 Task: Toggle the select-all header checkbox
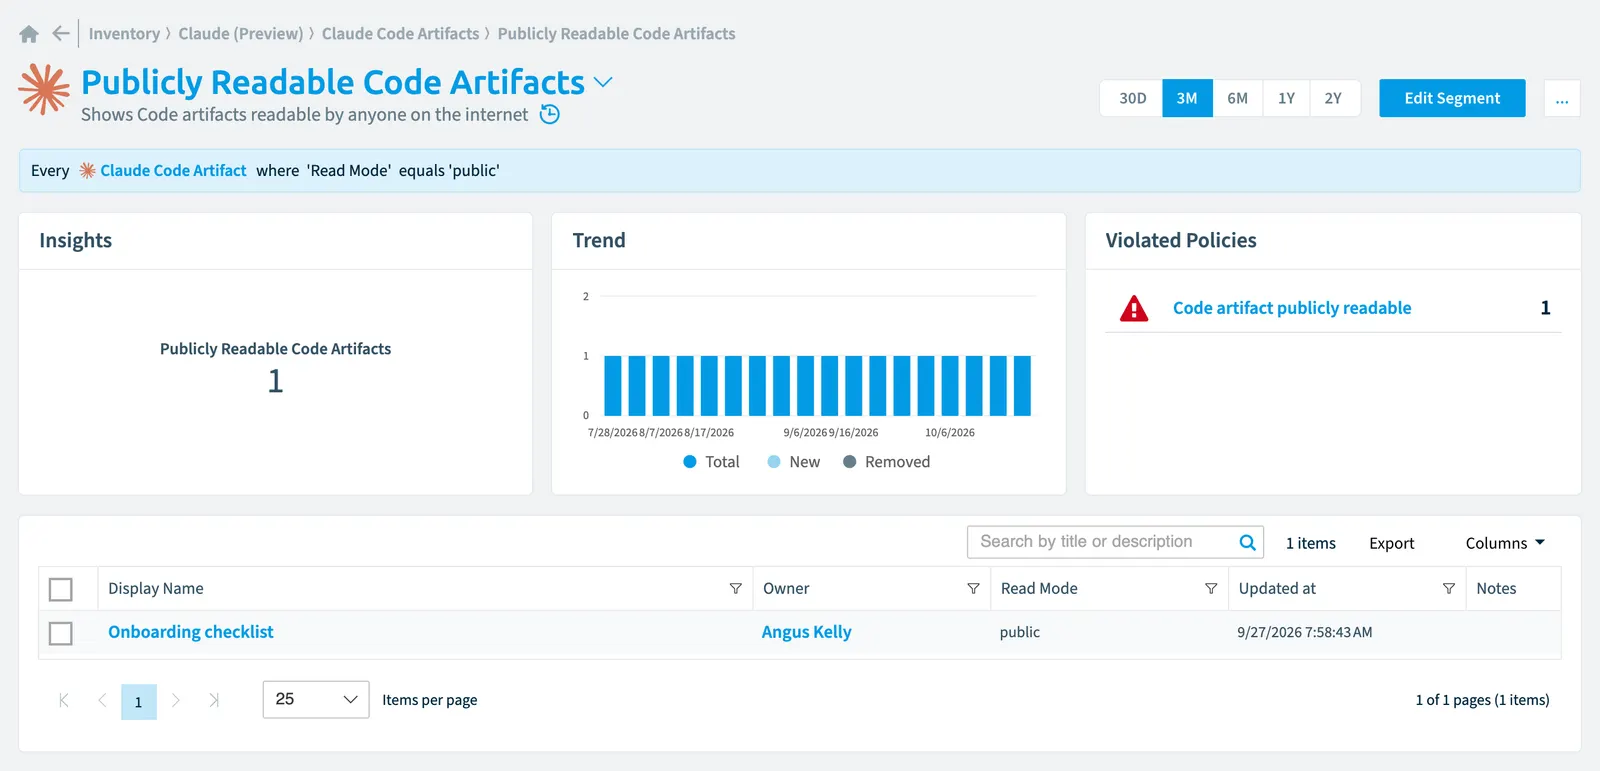pos(61,590)
